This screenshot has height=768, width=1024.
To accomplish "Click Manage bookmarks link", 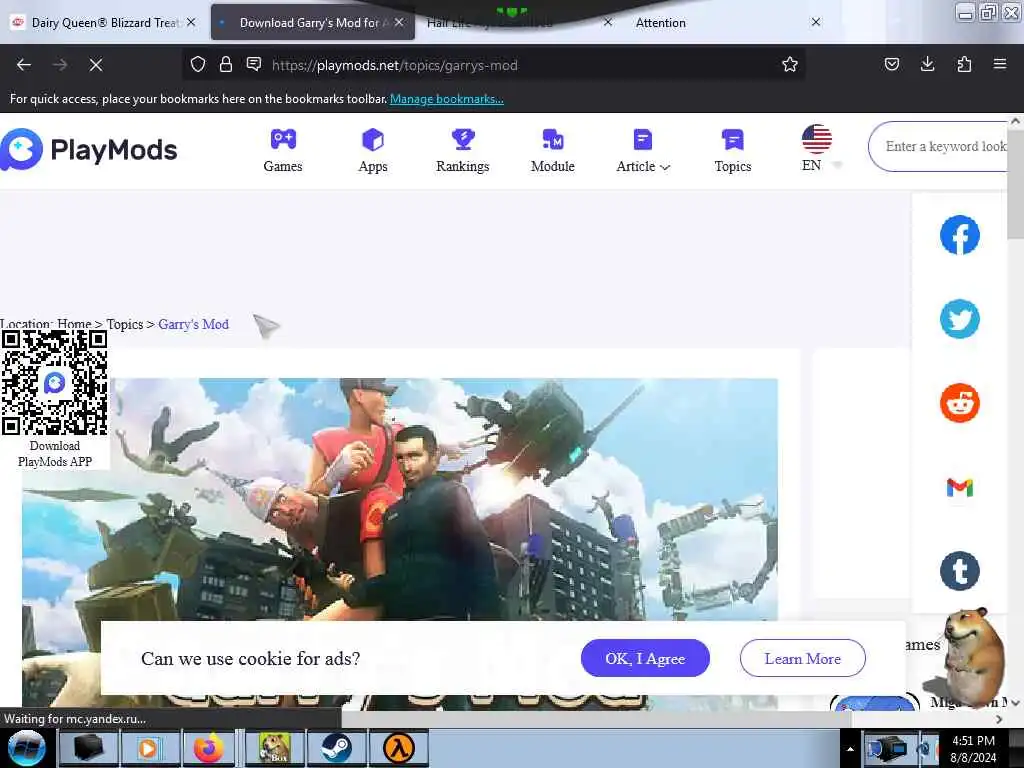I will (447, 99).
